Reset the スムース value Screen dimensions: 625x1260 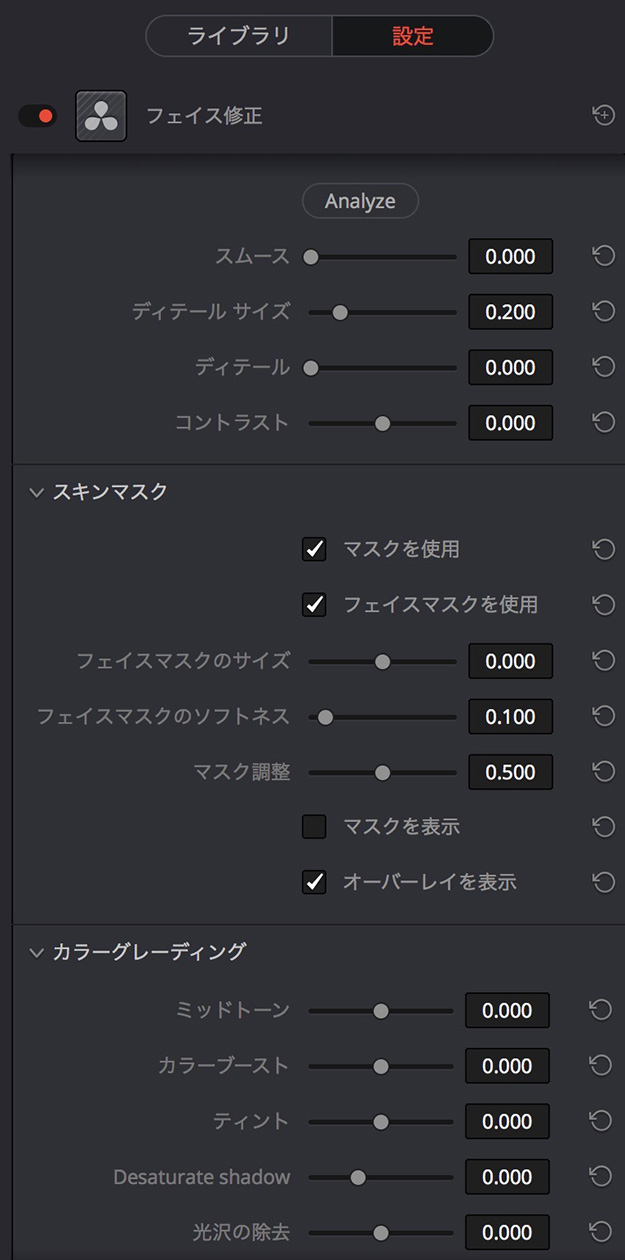pos(603,257)
